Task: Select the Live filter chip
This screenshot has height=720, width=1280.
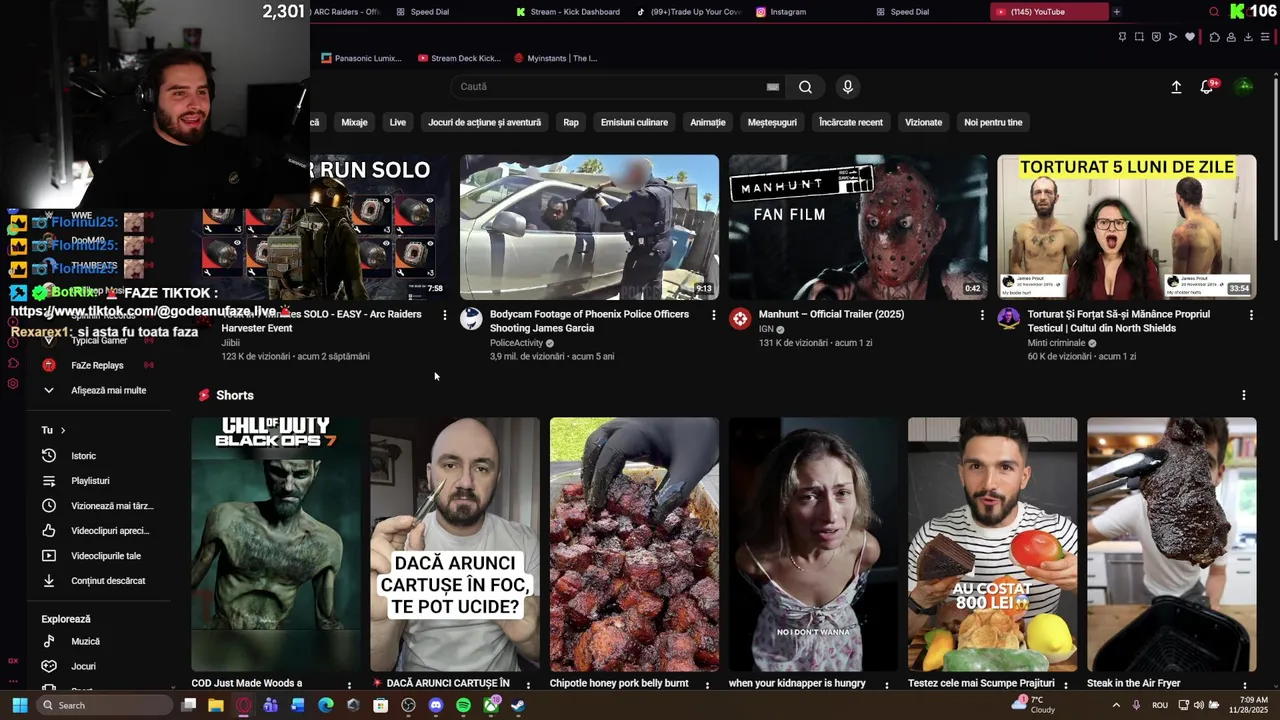Action: (398, 122)
